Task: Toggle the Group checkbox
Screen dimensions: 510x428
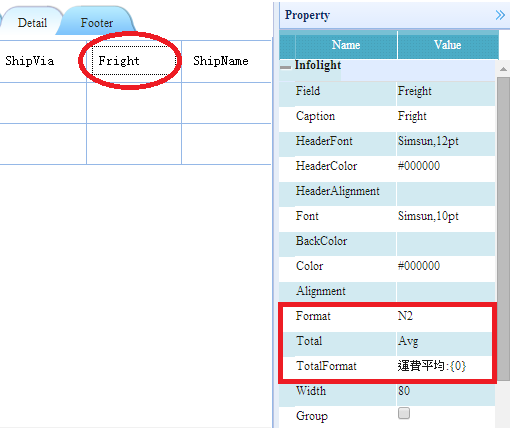Action: click(404, 413)
